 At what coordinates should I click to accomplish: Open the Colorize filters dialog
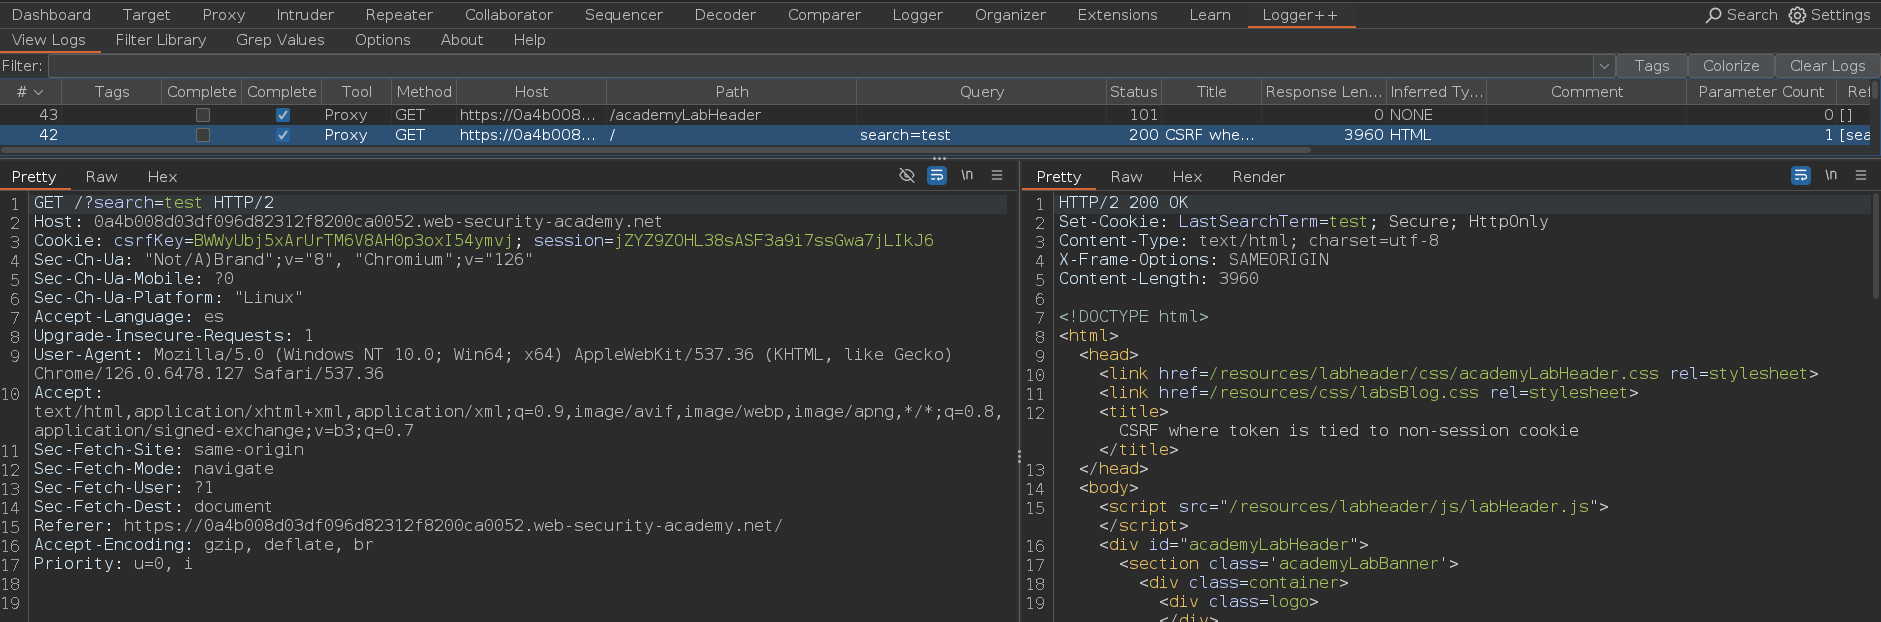[1731, 66]
